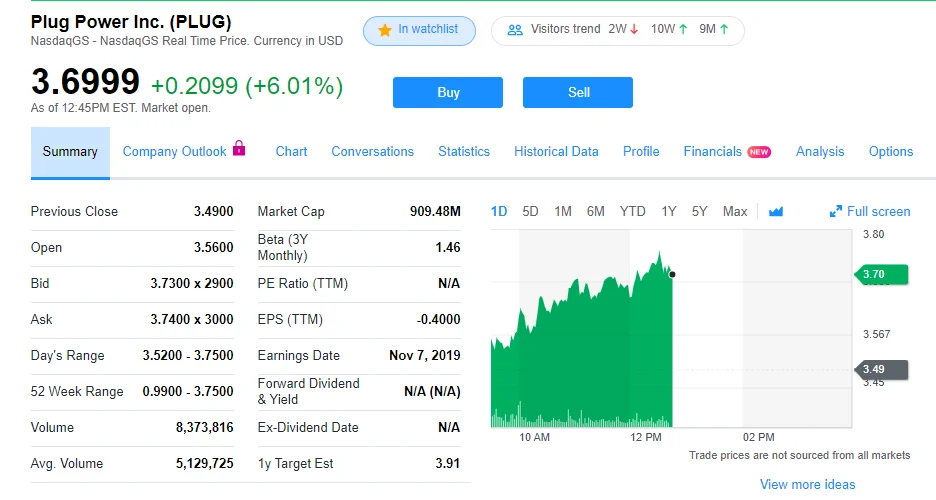The image size is (936, 500).
Task: Switch chart type with the area chart icon
Action: point(775,211)
